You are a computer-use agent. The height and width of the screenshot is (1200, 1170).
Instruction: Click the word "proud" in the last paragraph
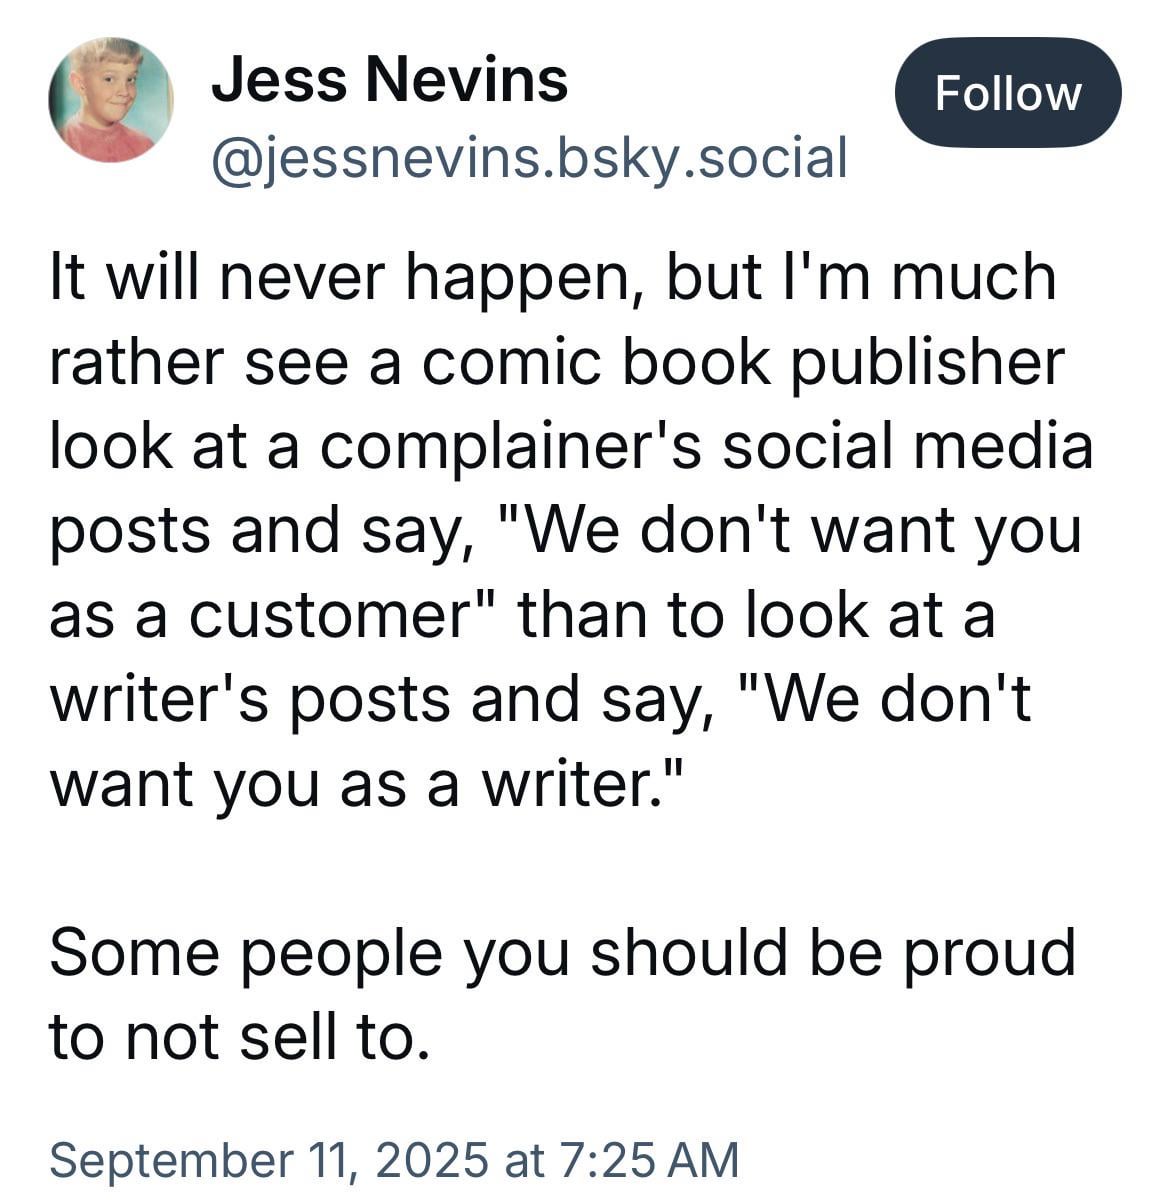coord(990,952)
